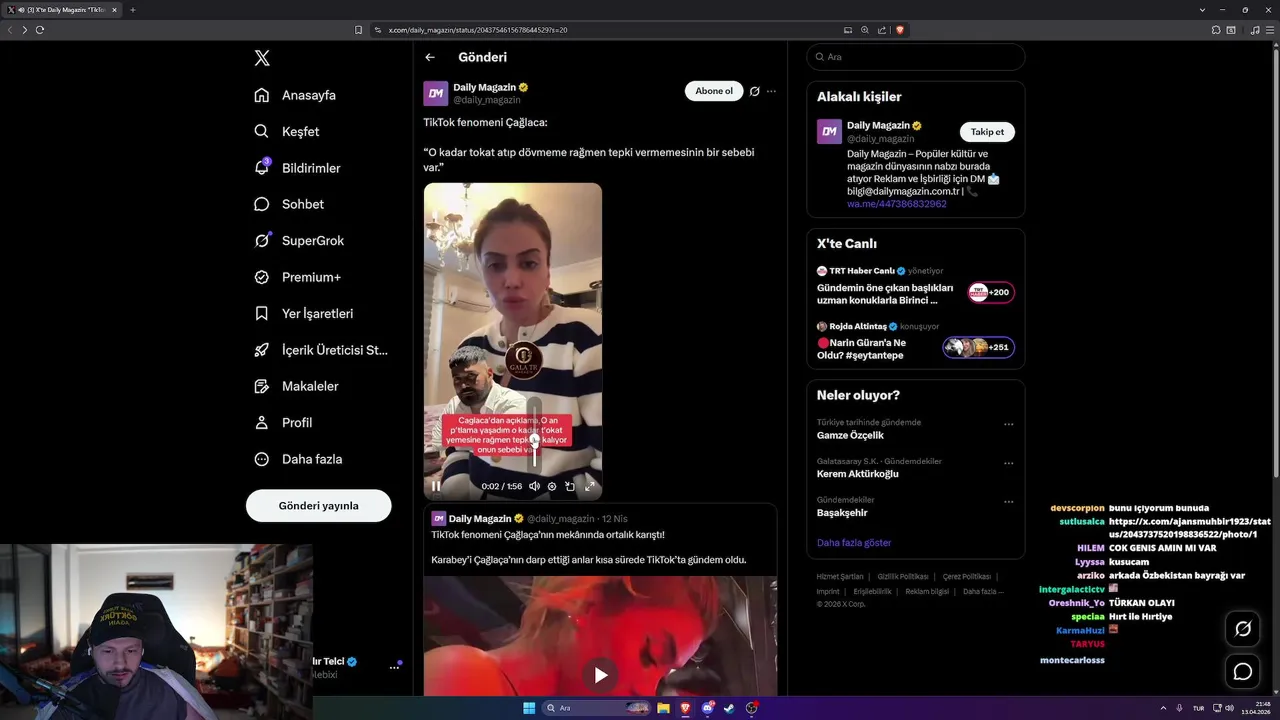Go to Profil page
This screenshot has width=1280, height=720.
[283, 423]
